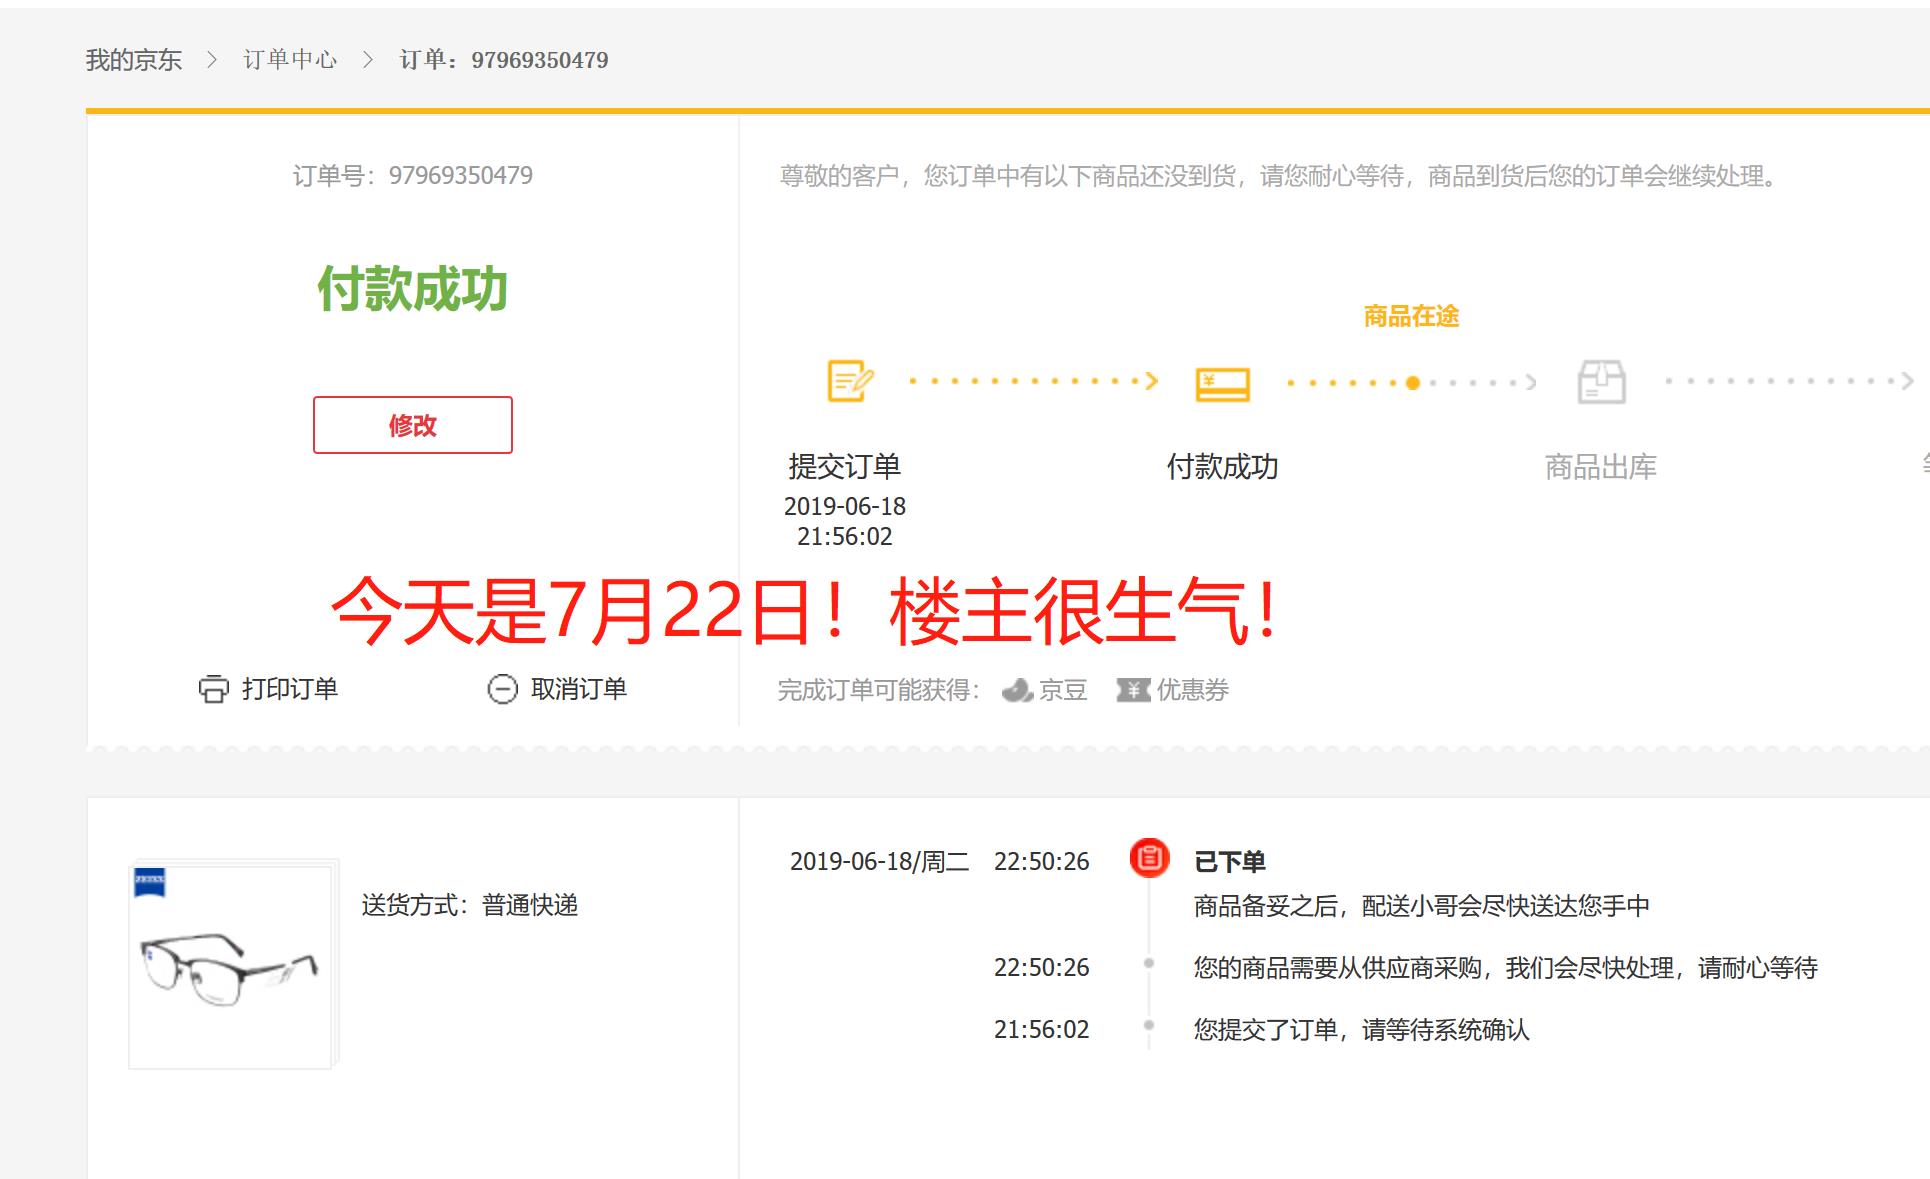The width and height of the screenshot is (1930, 1179).
Task: Click the payment success card icon
Action: [x=1222, y=384]
